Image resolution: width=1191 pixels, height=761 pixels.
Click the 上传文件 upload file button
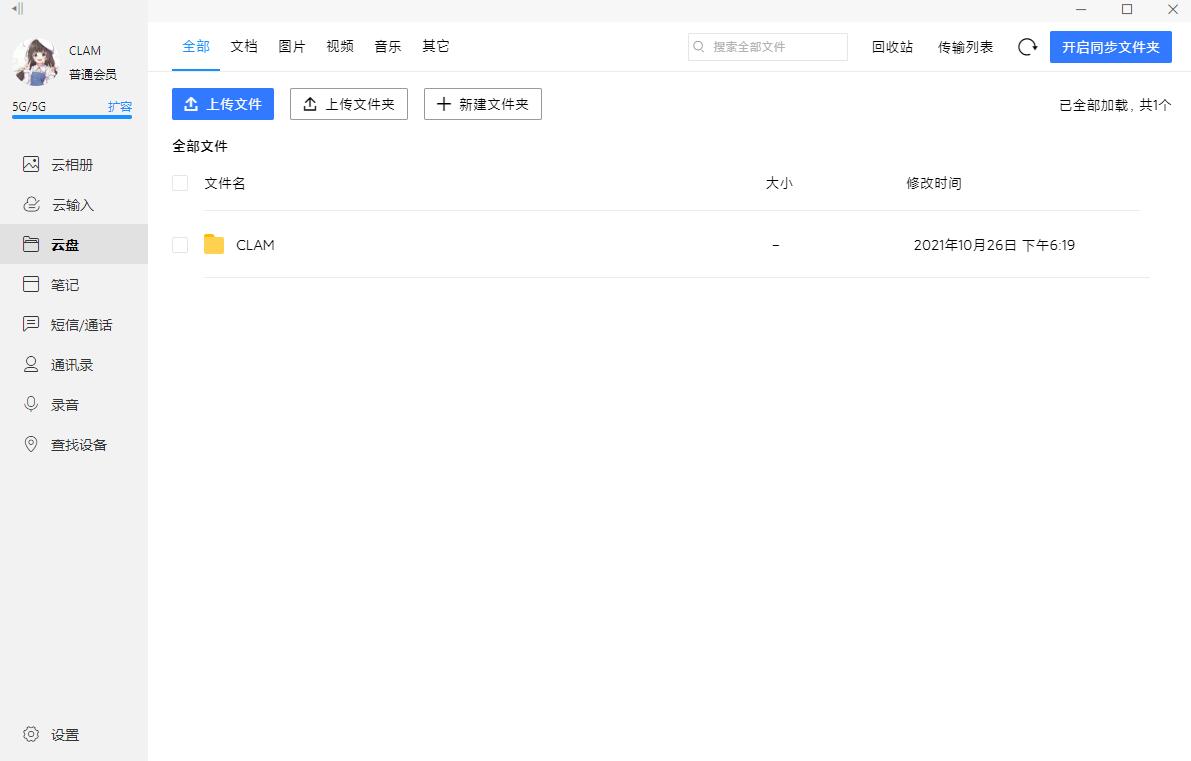[x=223, y=104]
